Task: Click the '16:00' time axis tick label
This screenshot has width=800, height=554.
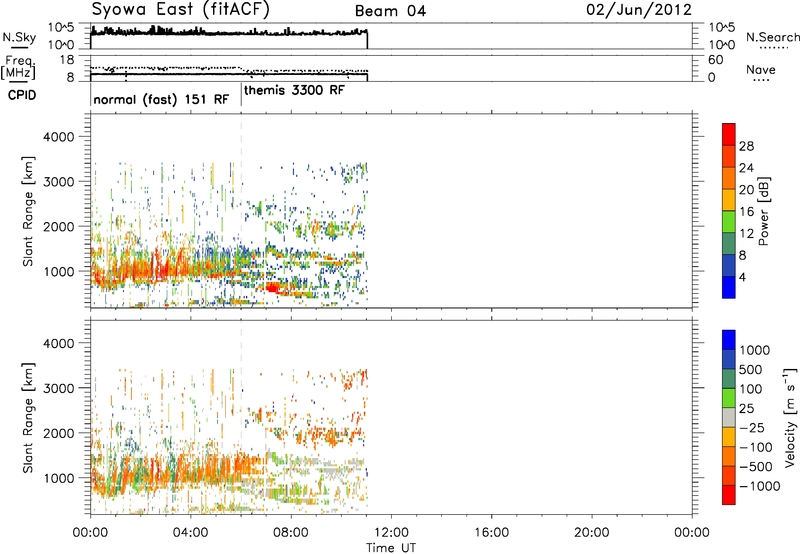Action: (491, 533)
